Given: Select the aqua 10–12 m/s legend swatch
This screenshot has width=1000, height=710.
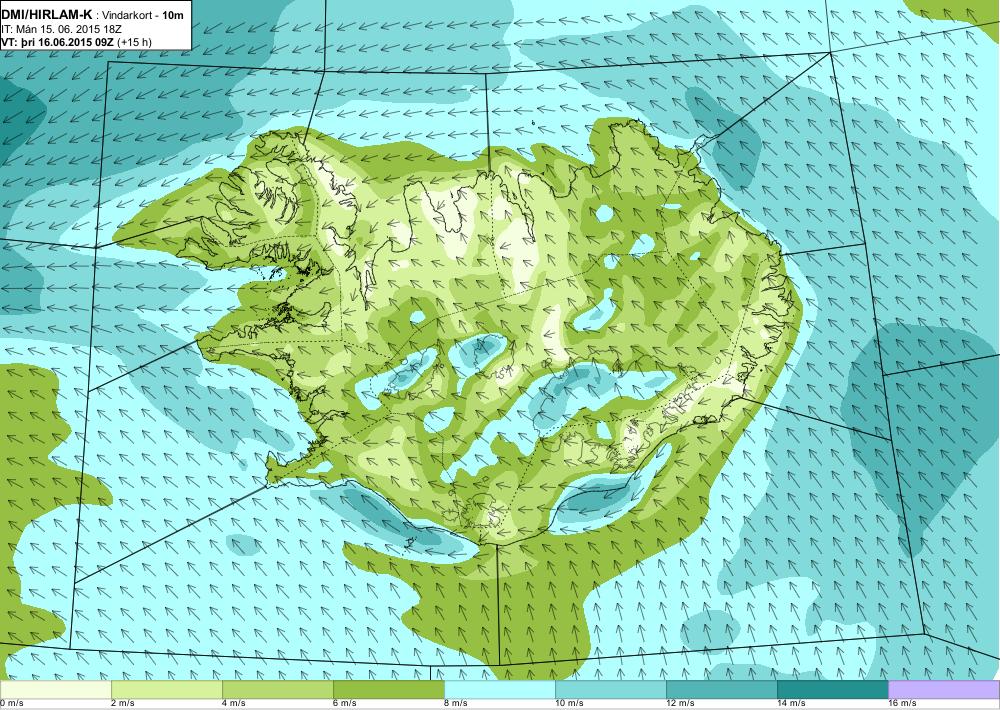Looking at the screenshot, I should click(610, 690).
